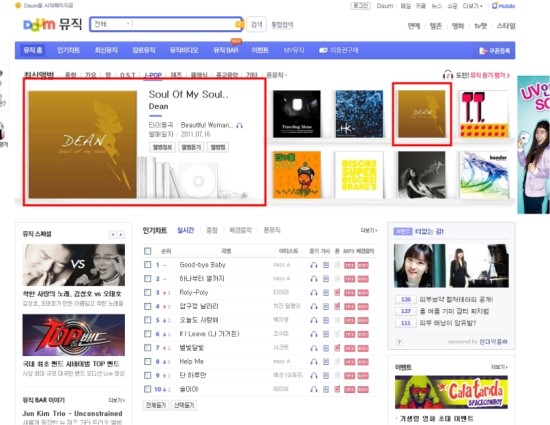Click phone music icon for 별빛달빛

(x=337, y=348)
